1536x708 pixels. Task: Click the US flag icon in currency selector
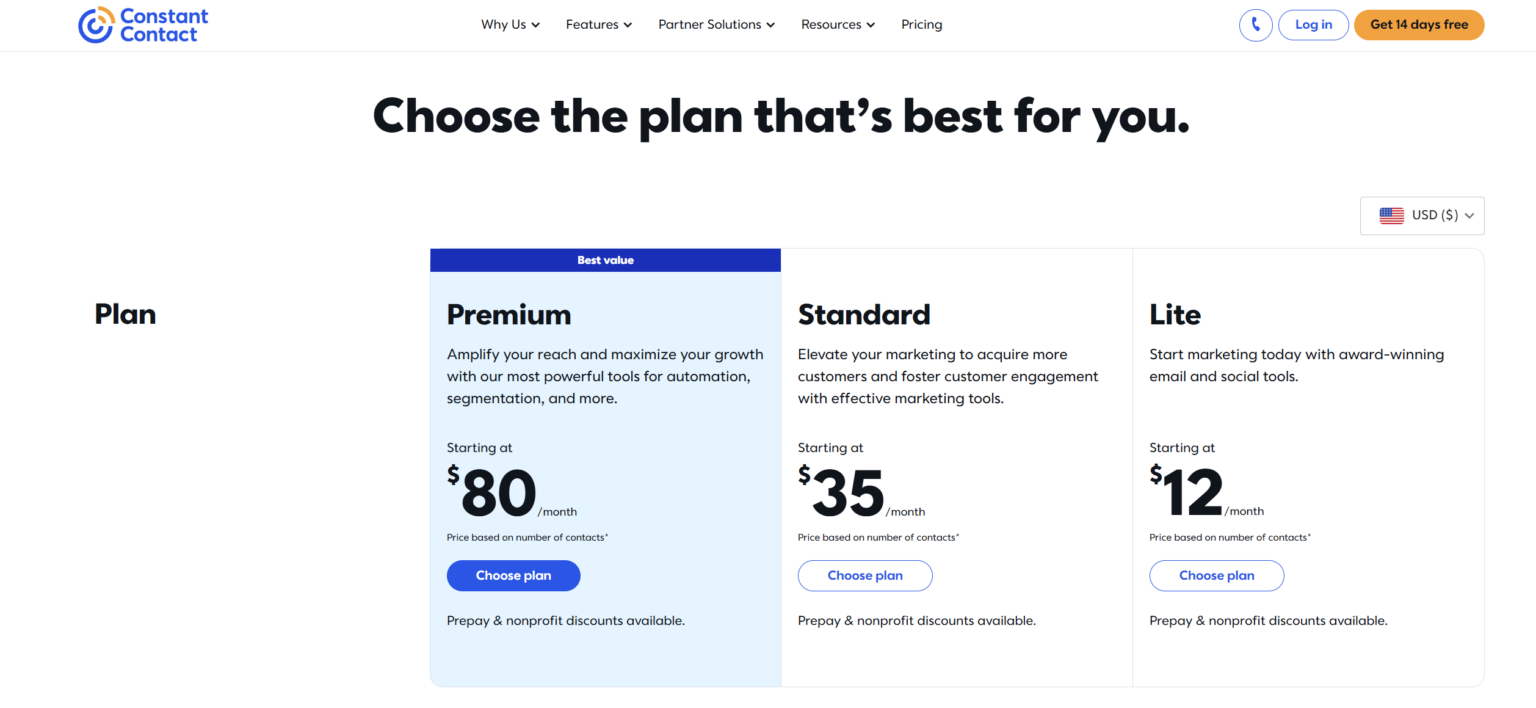[1391, 215]
